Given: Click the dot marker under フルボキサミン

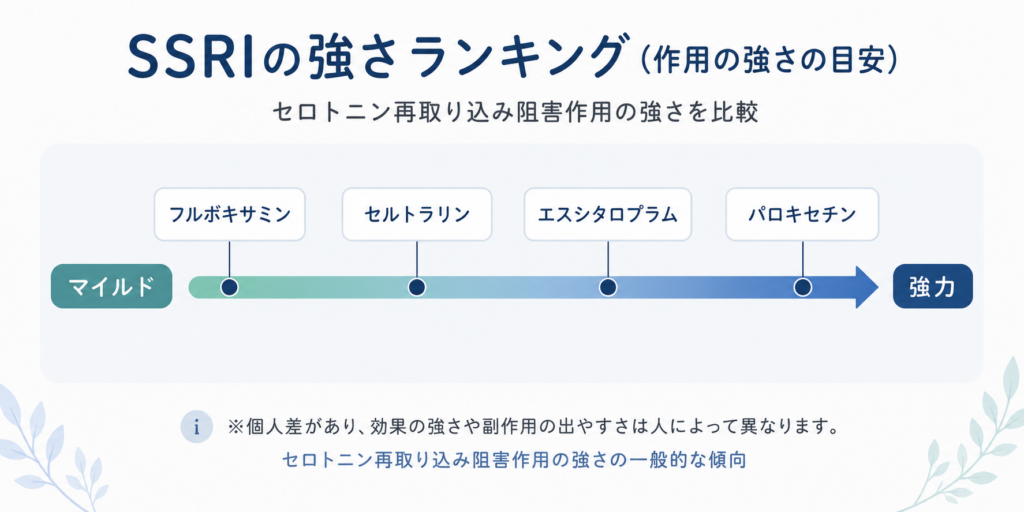Looking at the screenshot, I should 229,287.
